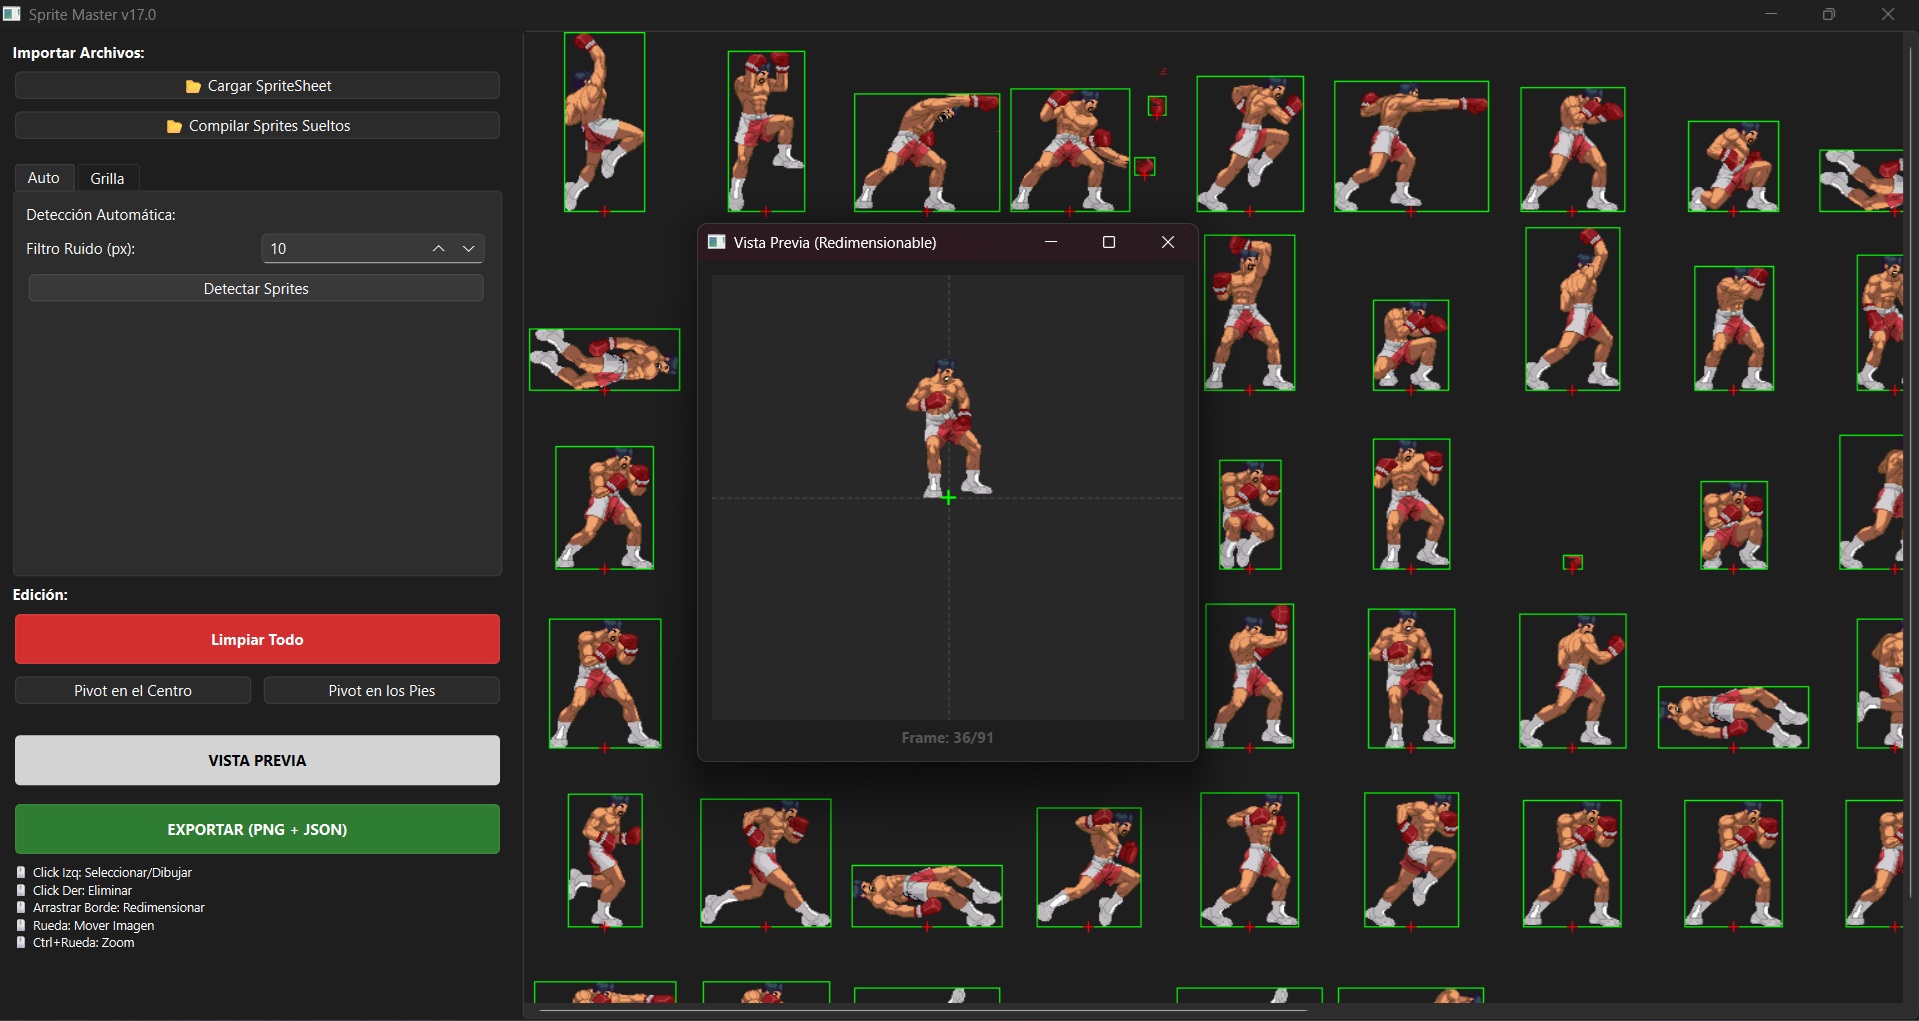The image size is (1919, 1021).
Task: Click the boxer sprite in Vista Previa
Action: coord(948,428)
